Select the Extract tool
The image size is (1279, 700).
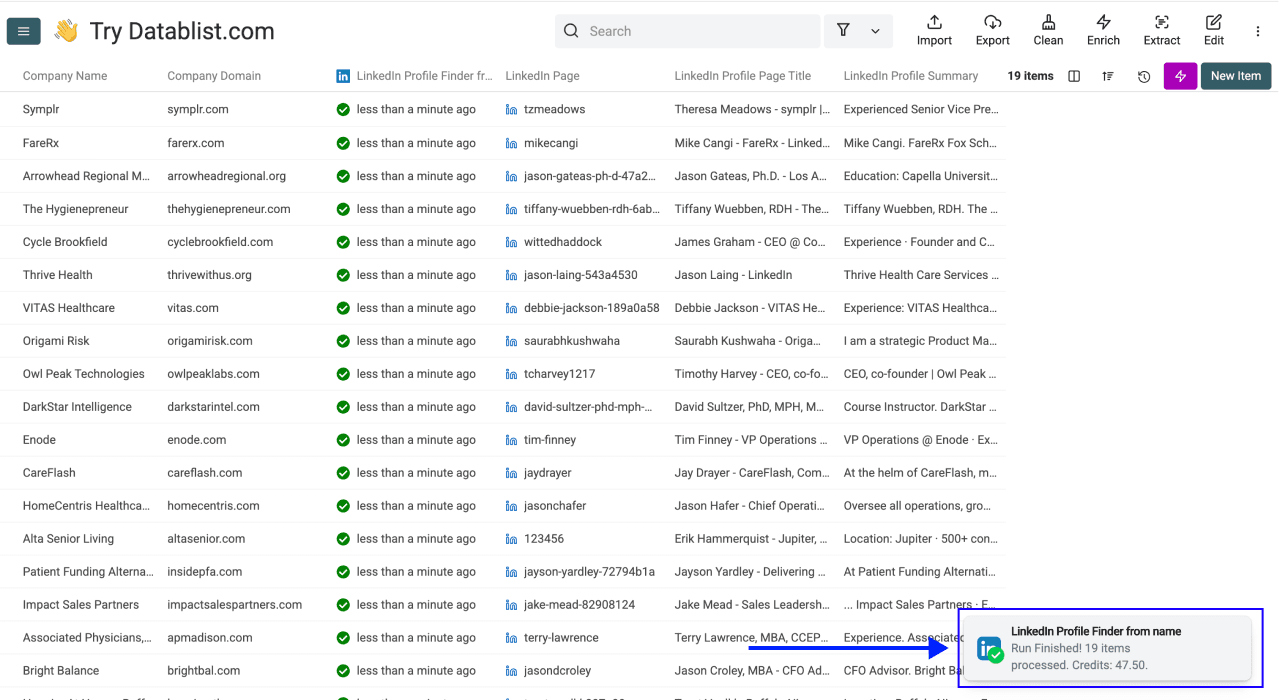point(1161,30)
